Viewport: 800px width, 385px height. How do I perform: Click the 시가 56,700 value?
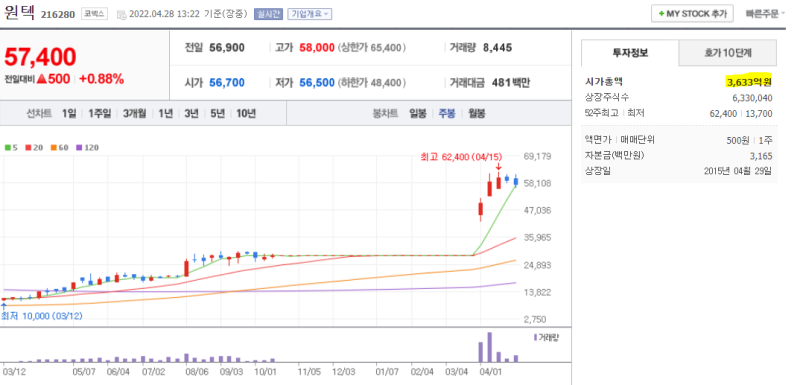coord(227,82)
